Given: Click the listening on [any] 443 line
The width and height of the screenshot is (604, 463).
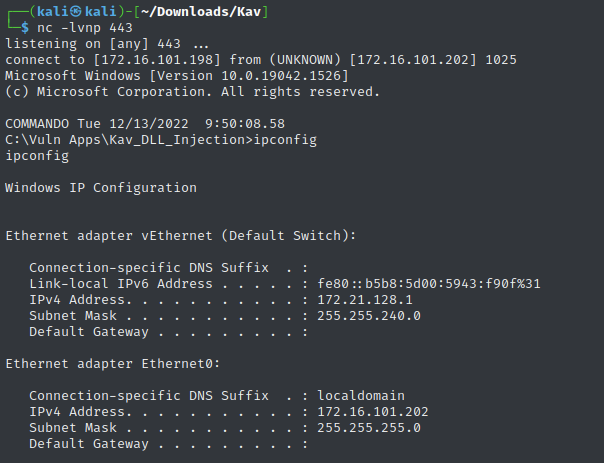Looking at the screenshot, I should [x=107, y=44].
